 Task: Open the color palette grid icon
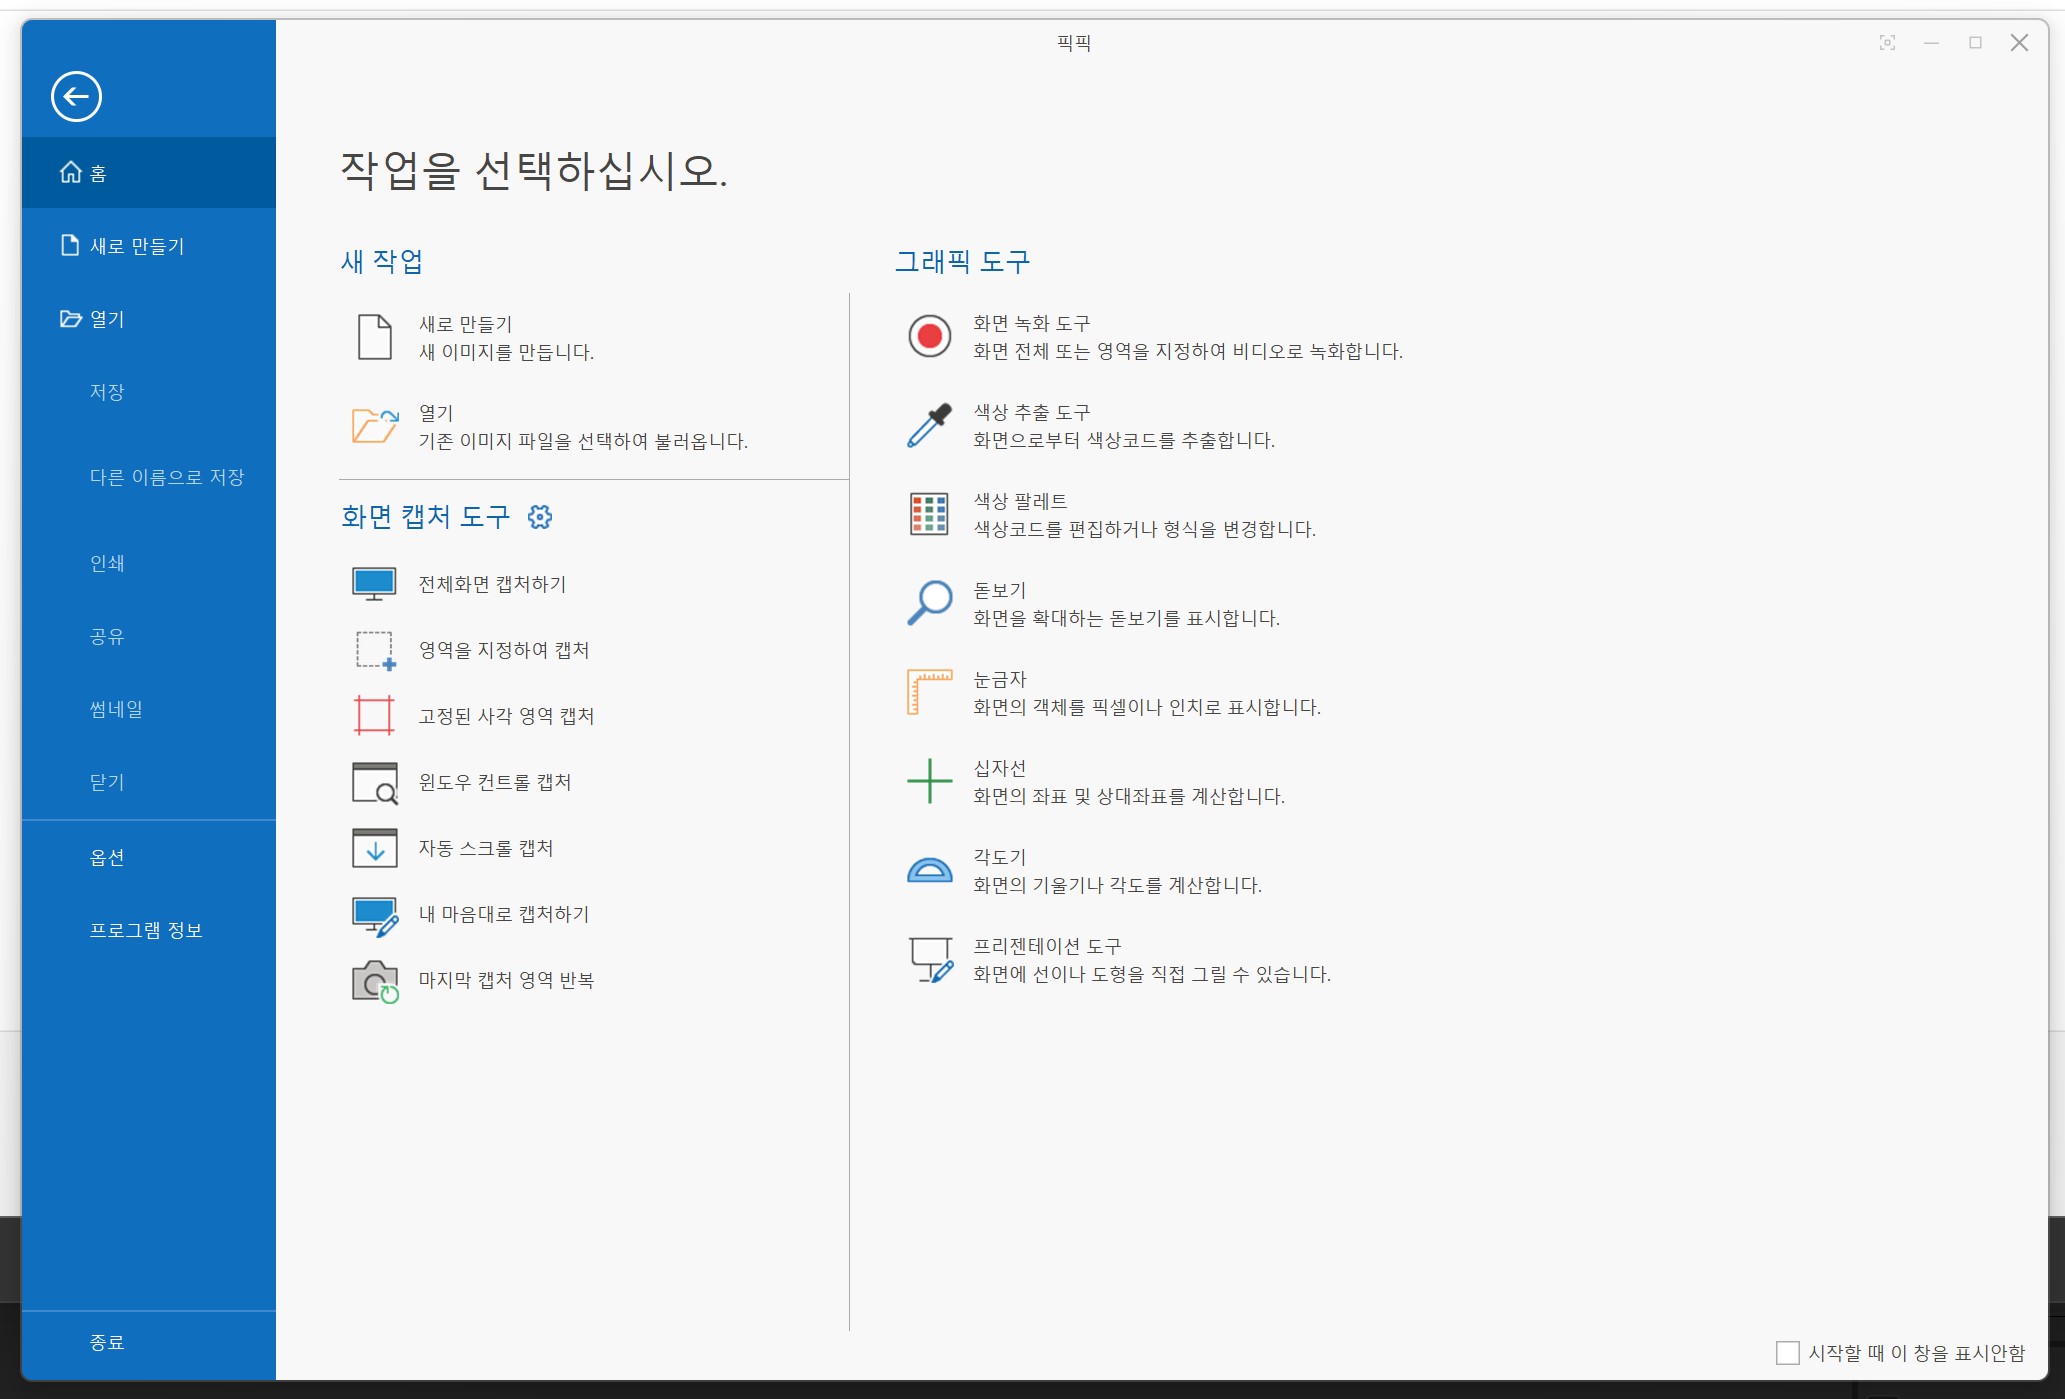coord(929,514)
